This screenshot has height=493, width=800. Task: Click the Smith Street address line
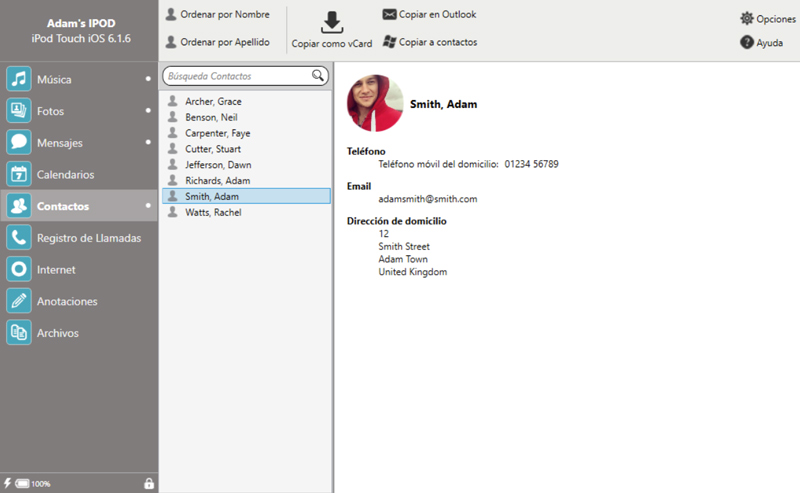(x=404, y=246)
